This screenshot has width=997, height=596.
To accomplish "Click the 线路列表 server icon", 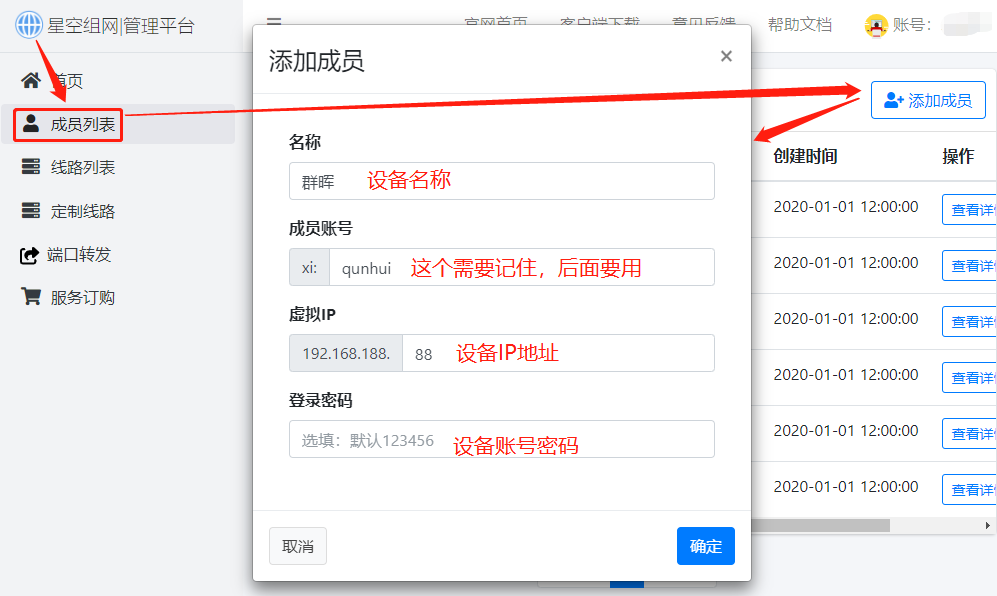I will (x=31, y=167).
